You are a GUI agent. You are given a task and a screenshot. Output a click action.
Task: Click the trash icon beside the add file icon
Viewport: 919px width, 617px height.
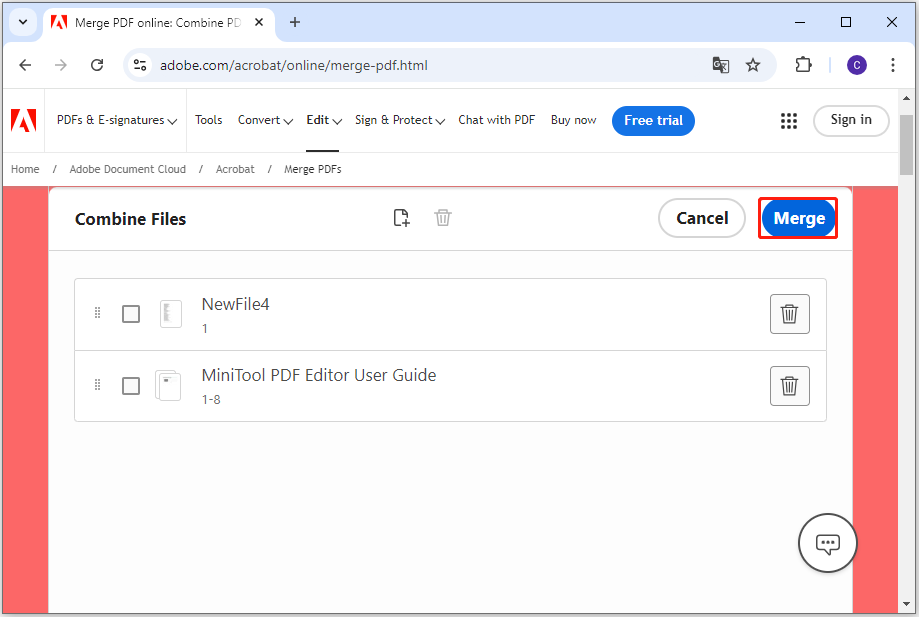point(443,218)
